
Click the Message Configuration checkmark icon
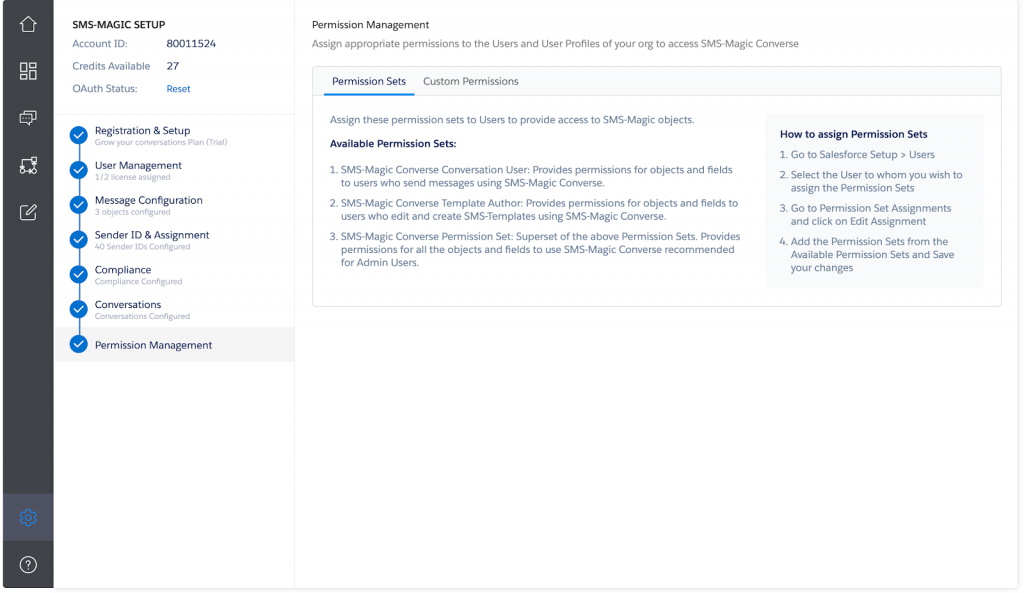tap(78, 204)
